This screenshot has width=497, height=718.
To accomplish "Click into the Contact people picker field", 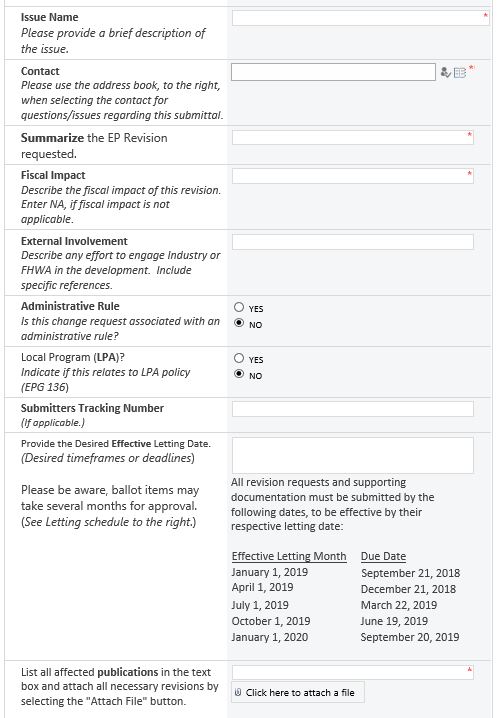I will (333, 72).
